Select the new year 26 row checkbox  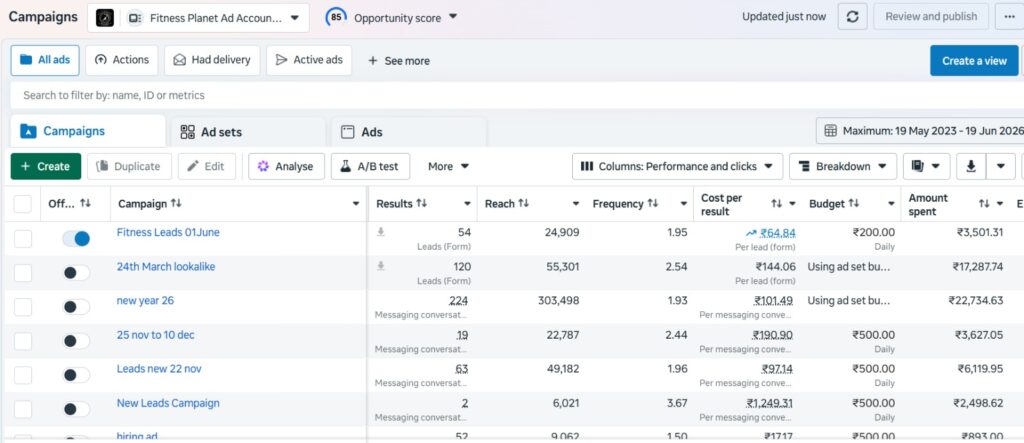click(x=23, y=306)
